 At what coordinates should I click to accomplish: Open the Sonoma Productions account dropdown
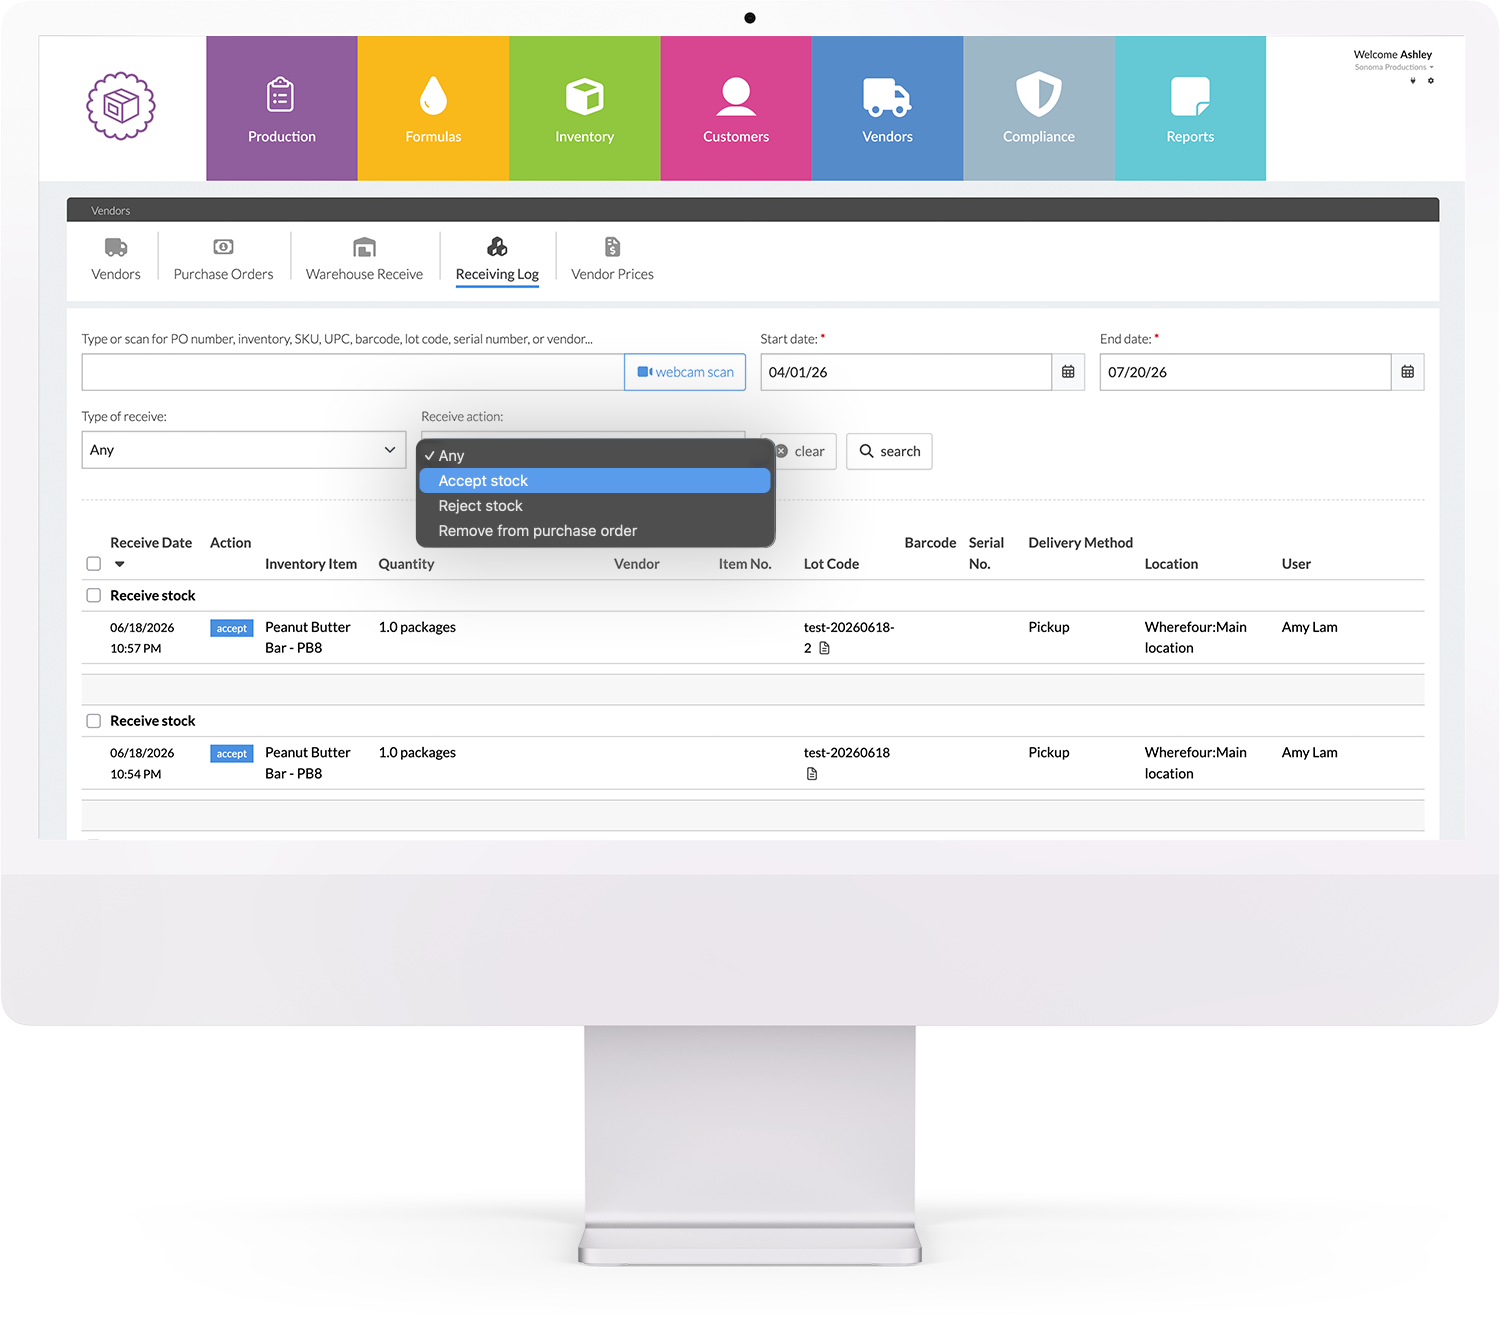point(1394,68)
